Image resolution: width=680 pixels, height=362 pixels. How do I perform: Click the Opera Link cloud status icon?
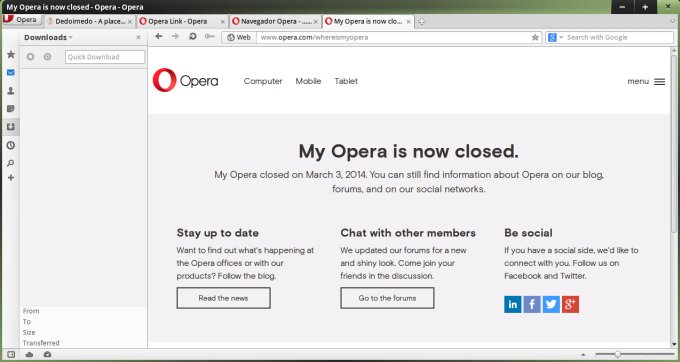click(x=29, y=355)
